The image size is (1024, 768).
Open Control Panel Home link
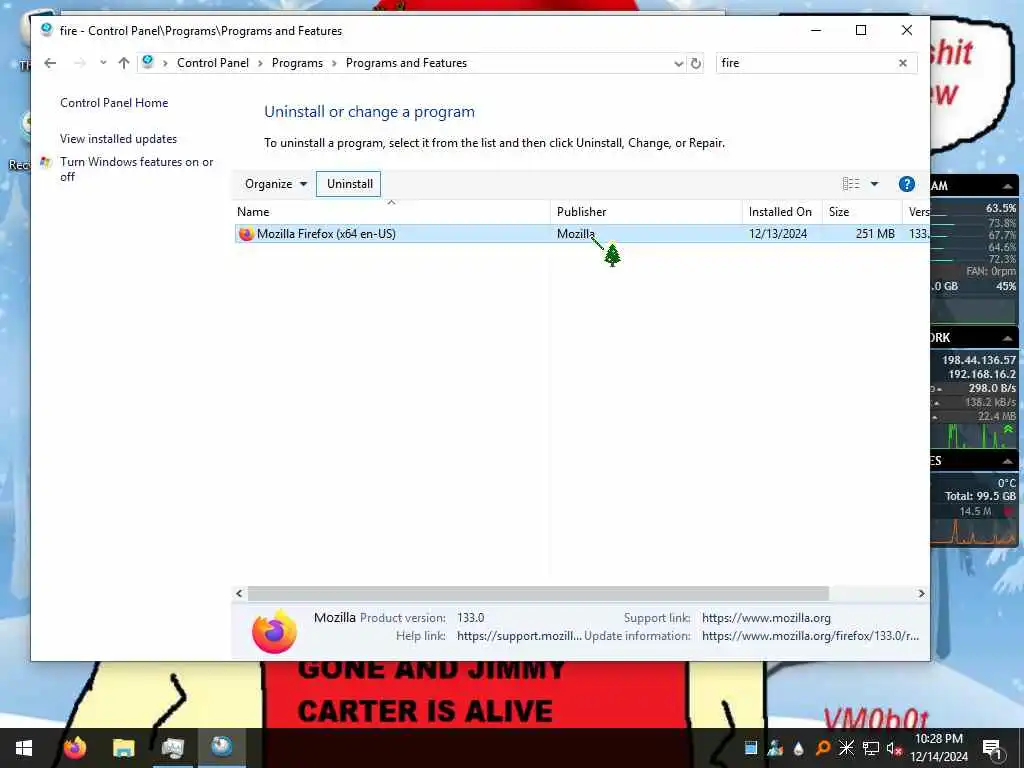(x=114, y=103)
